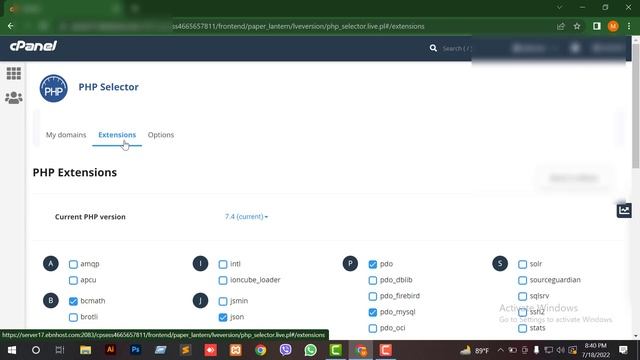Enable the brotli extension checkbox
The height and width of the screenshot is (360, 640).
73,317
